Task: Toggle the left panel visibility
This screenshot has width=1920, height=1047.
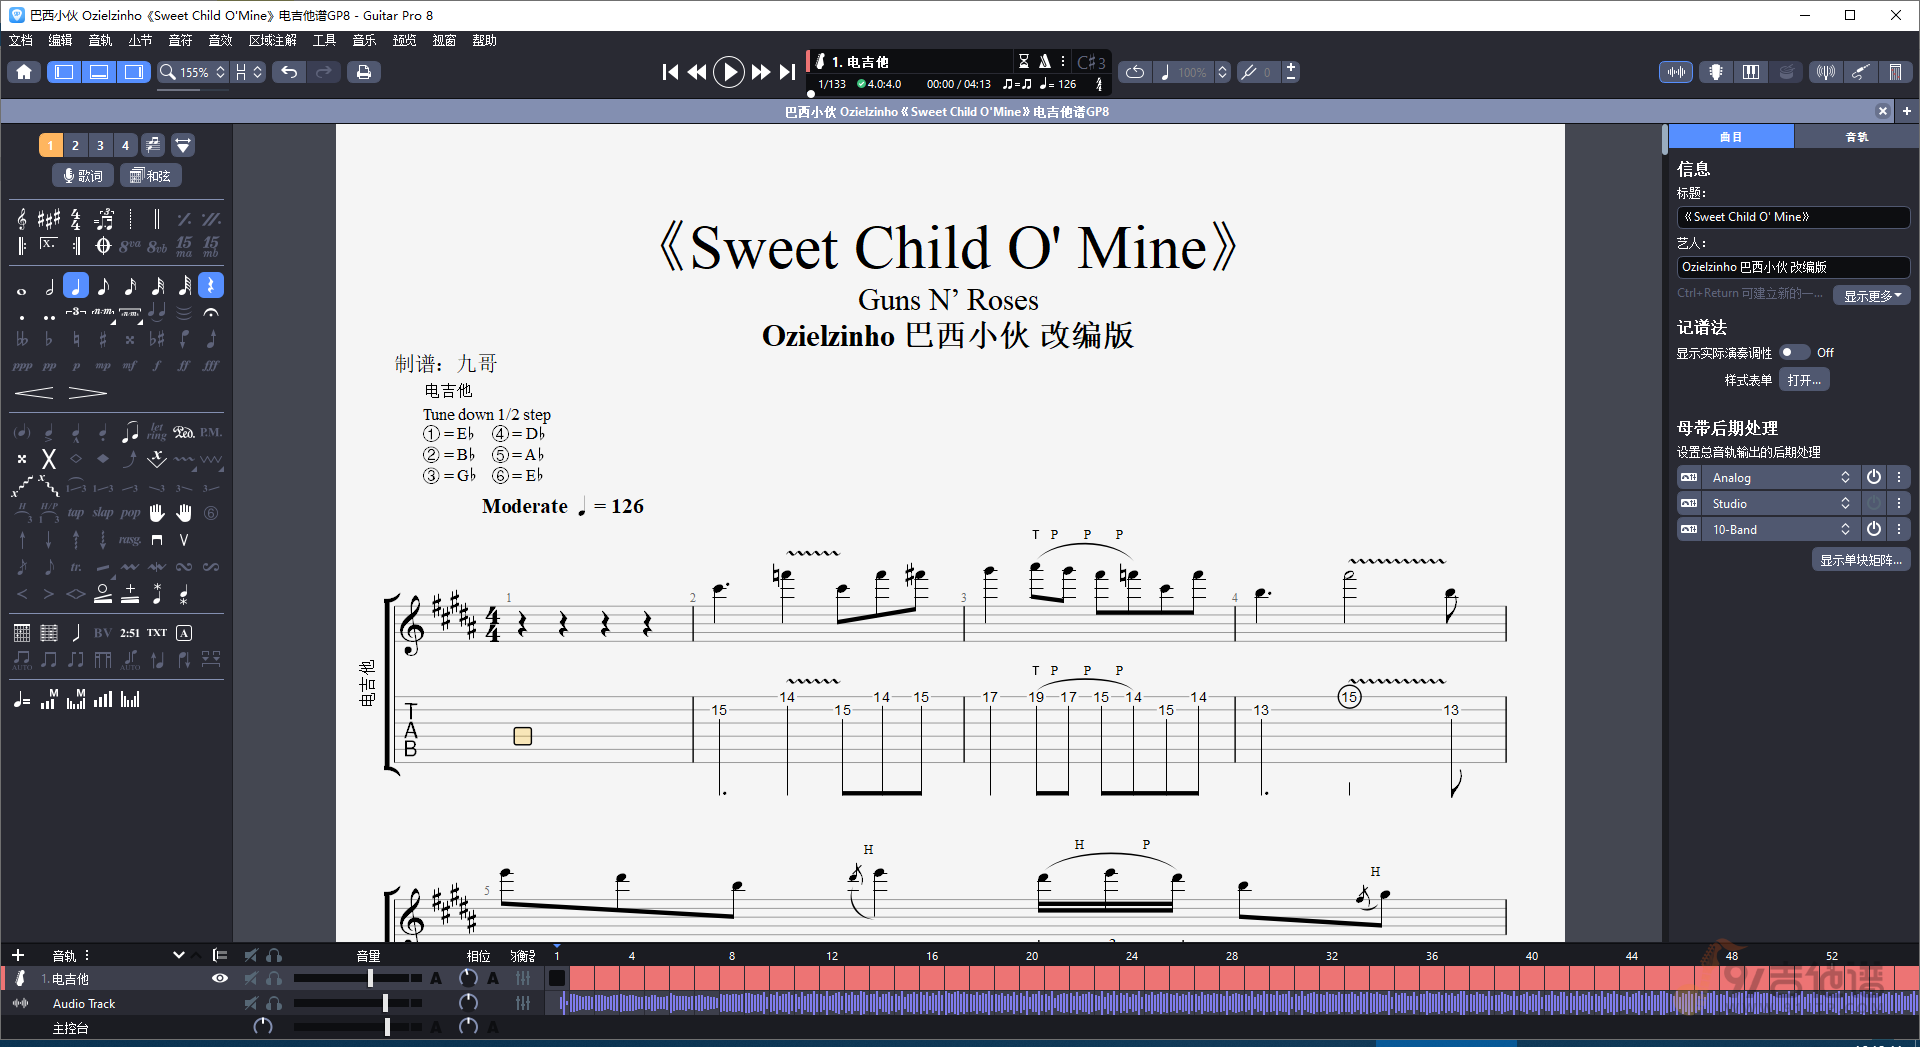Action: [64, 72]
